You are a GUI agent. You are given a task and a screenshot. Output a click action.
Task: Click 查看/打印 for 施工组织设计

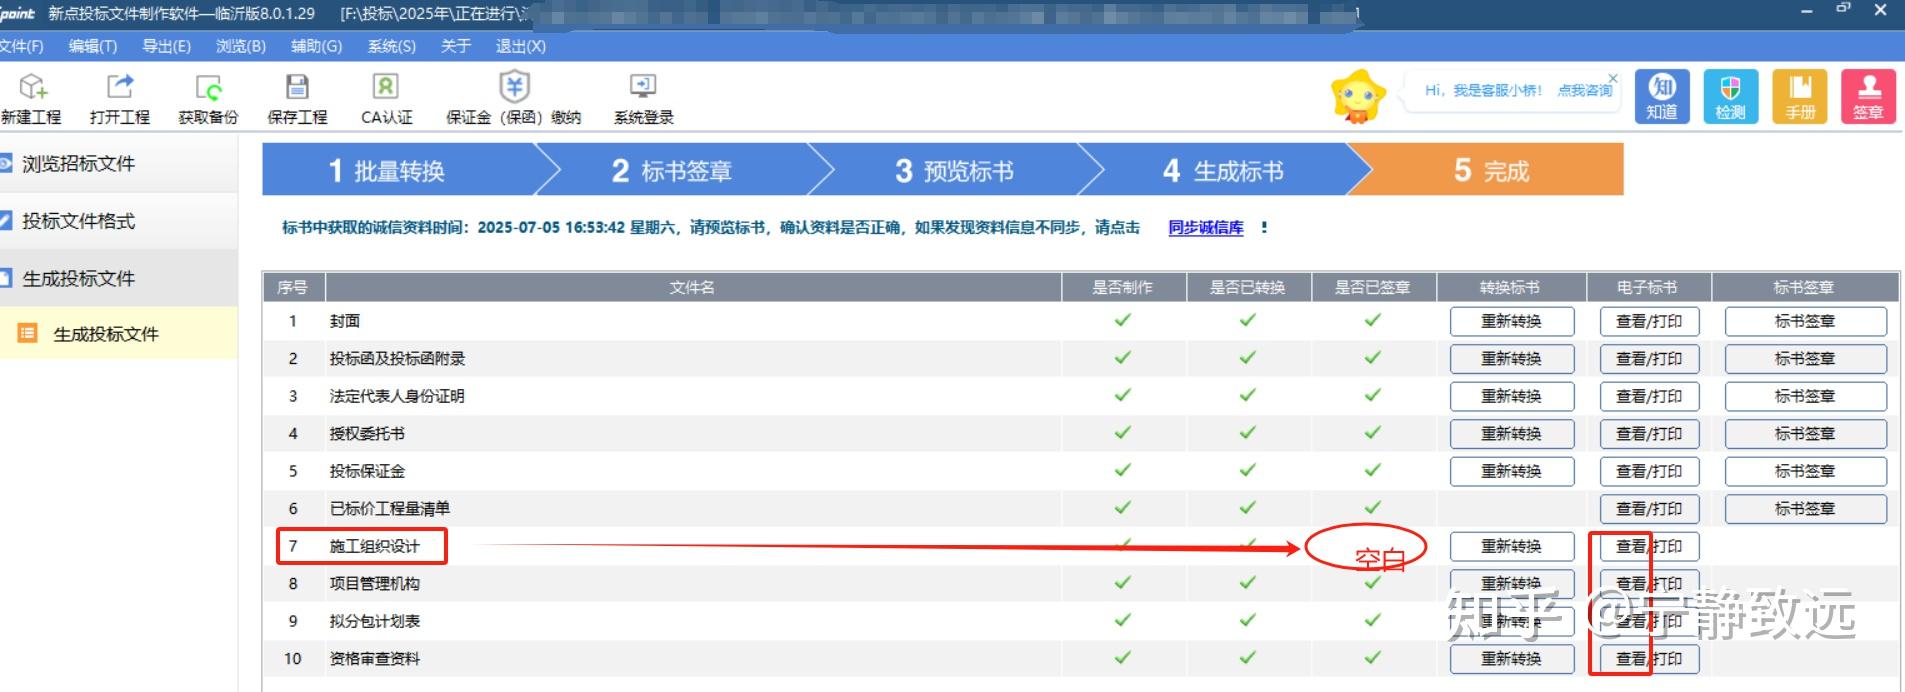1649,546
